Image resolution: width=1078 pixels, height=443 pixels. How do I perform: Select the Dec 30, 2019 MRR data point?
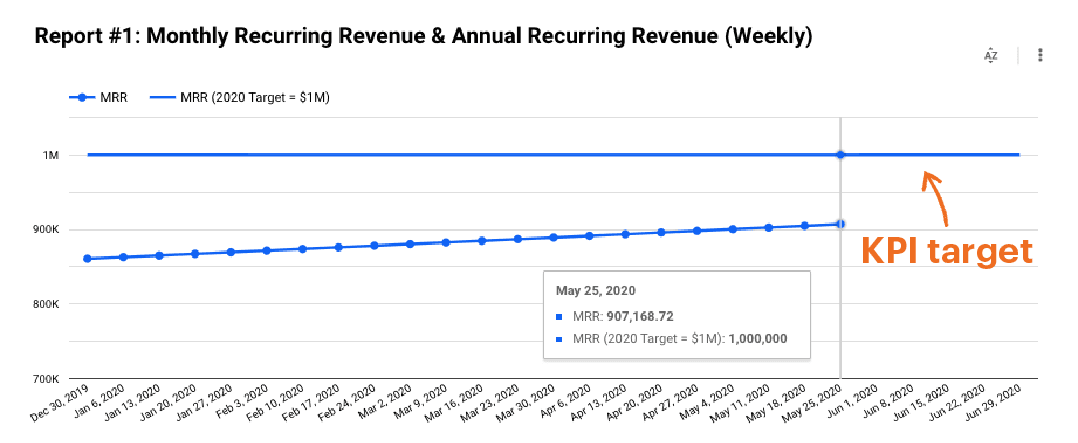click(x=87, y=258)
